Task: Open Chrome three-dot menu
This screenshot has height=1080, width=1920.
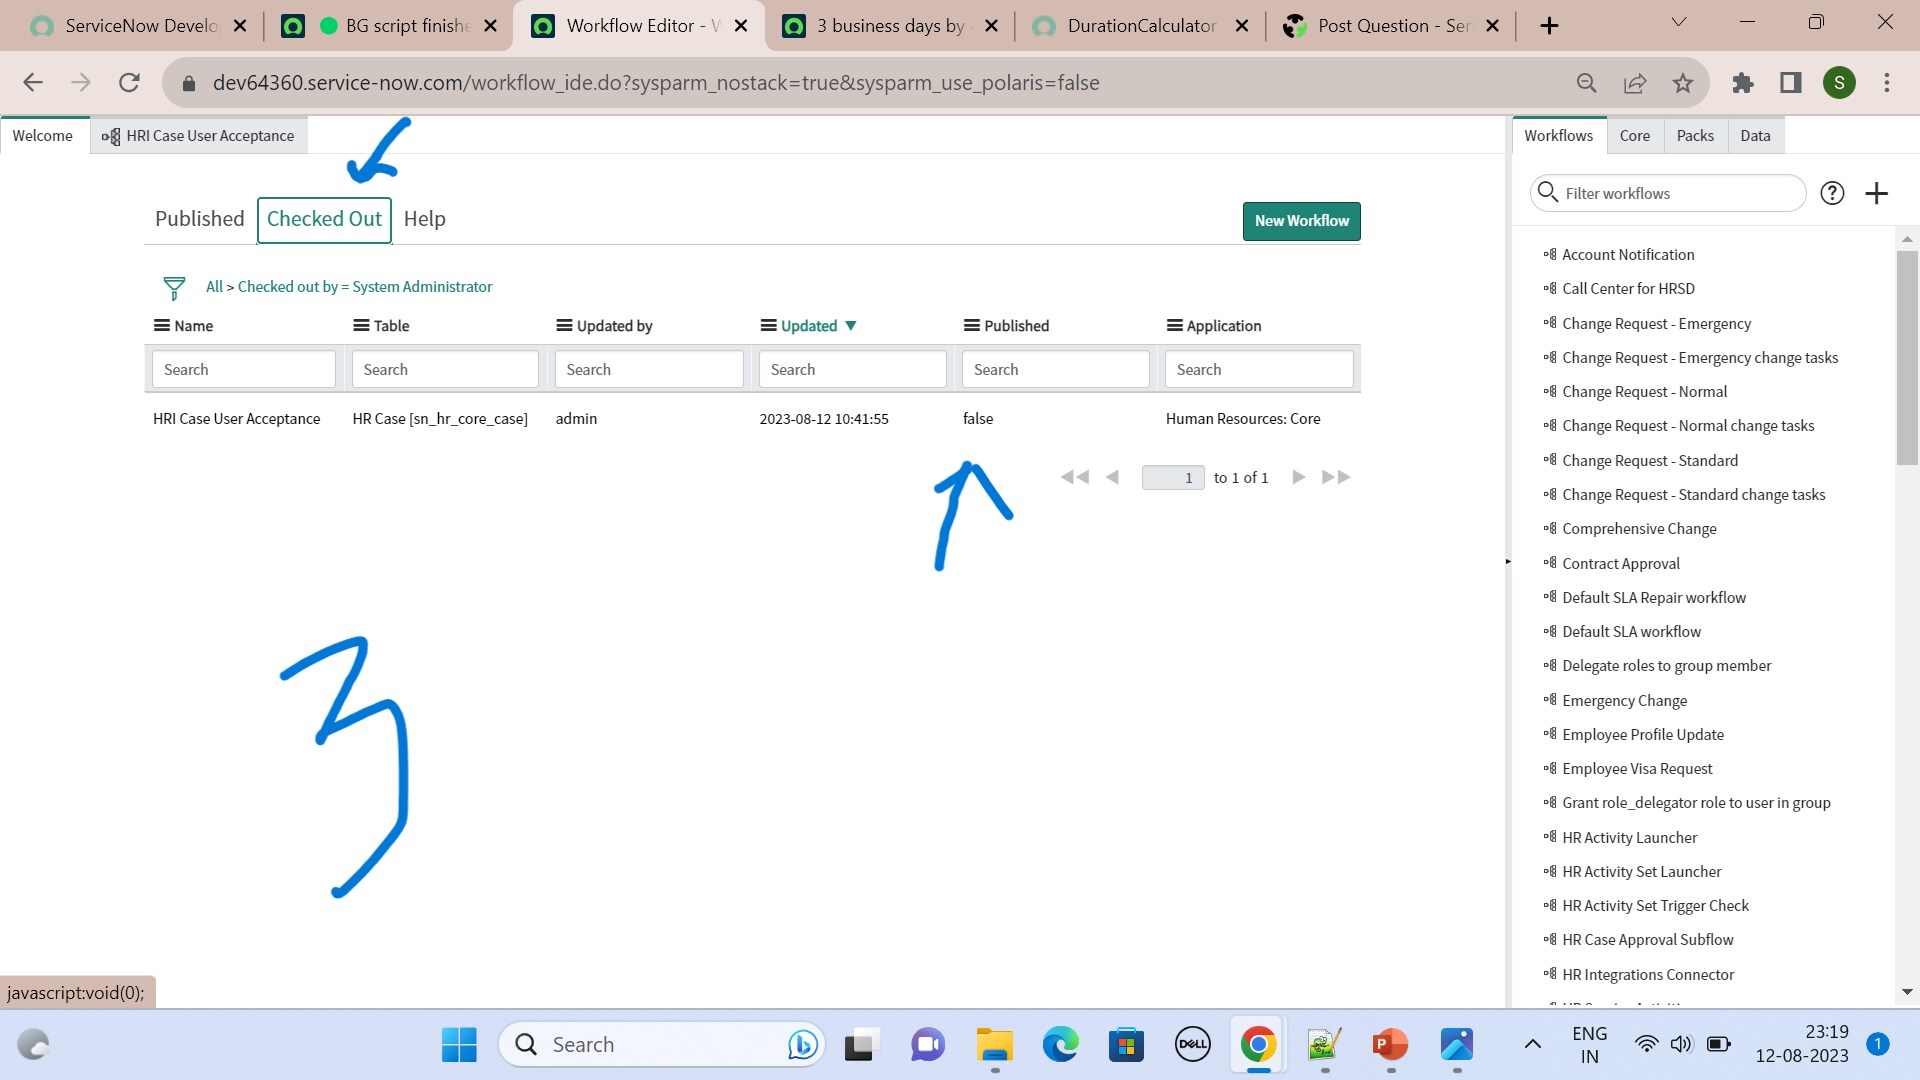Action: 1887,83
